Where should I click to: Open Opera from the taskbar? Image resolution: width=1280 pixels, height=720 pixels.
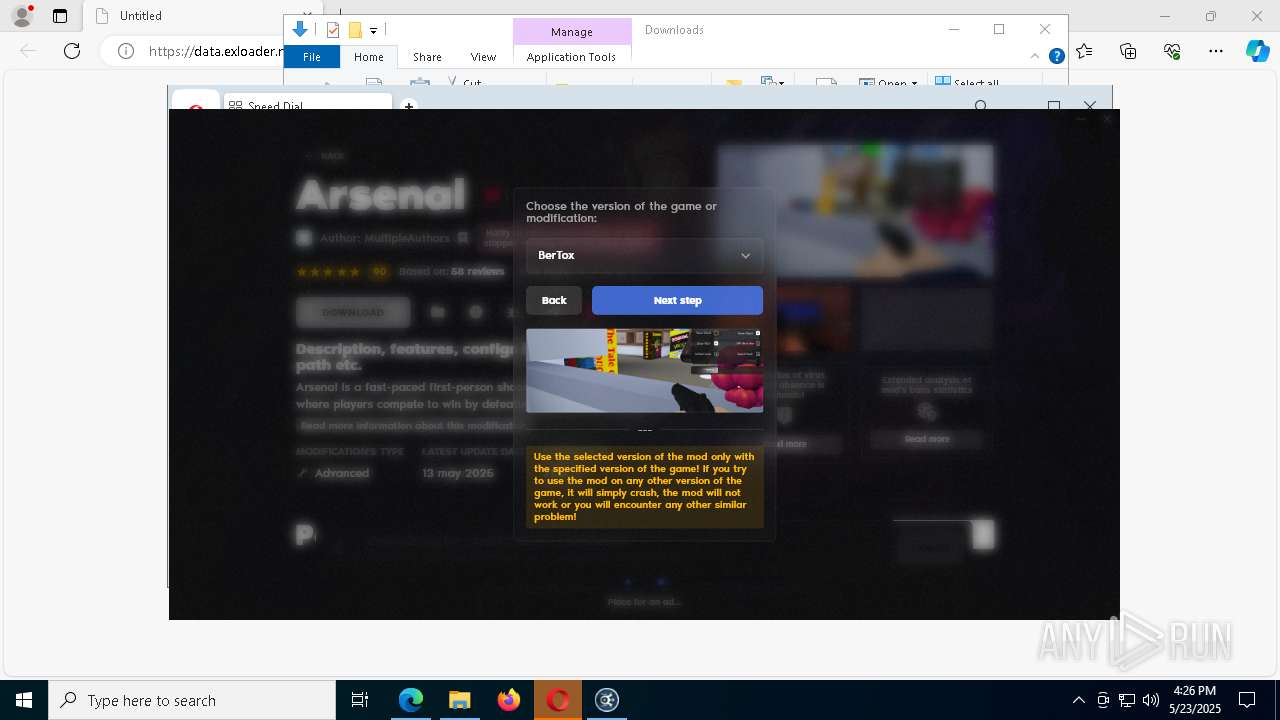pos(558,700)
